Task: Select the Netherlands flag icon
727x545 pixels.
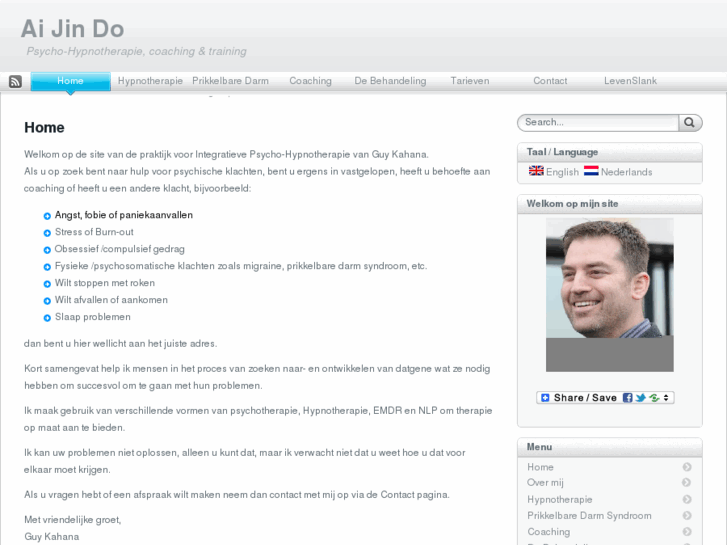Action: (x=591, y=171)
